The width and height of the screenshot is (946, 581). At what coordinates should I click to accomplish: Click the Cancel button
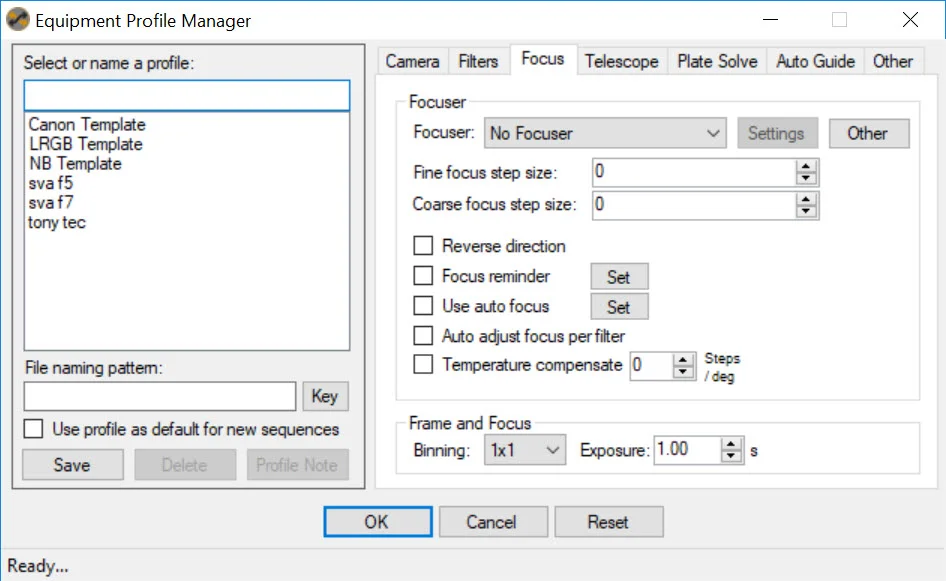point(493,522)
